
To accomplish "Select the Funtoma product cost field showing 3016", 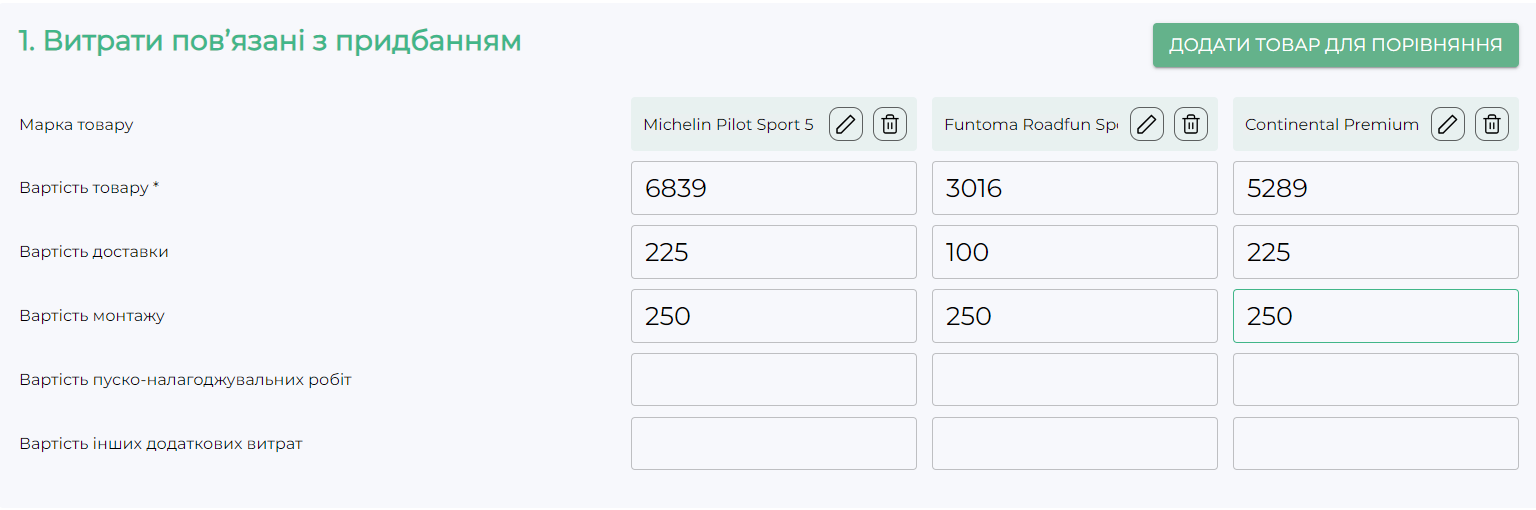I will 1074,188.
